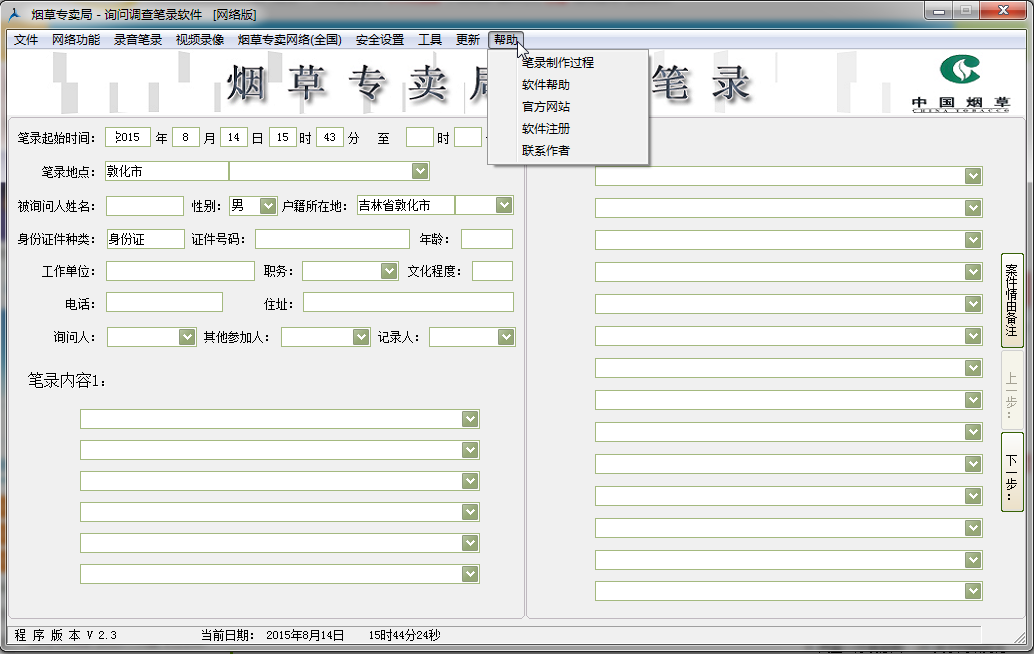Click the 户籍所在地 field with 吉林省敦化市
The image size is (1034, 654).
pos(406,205)
